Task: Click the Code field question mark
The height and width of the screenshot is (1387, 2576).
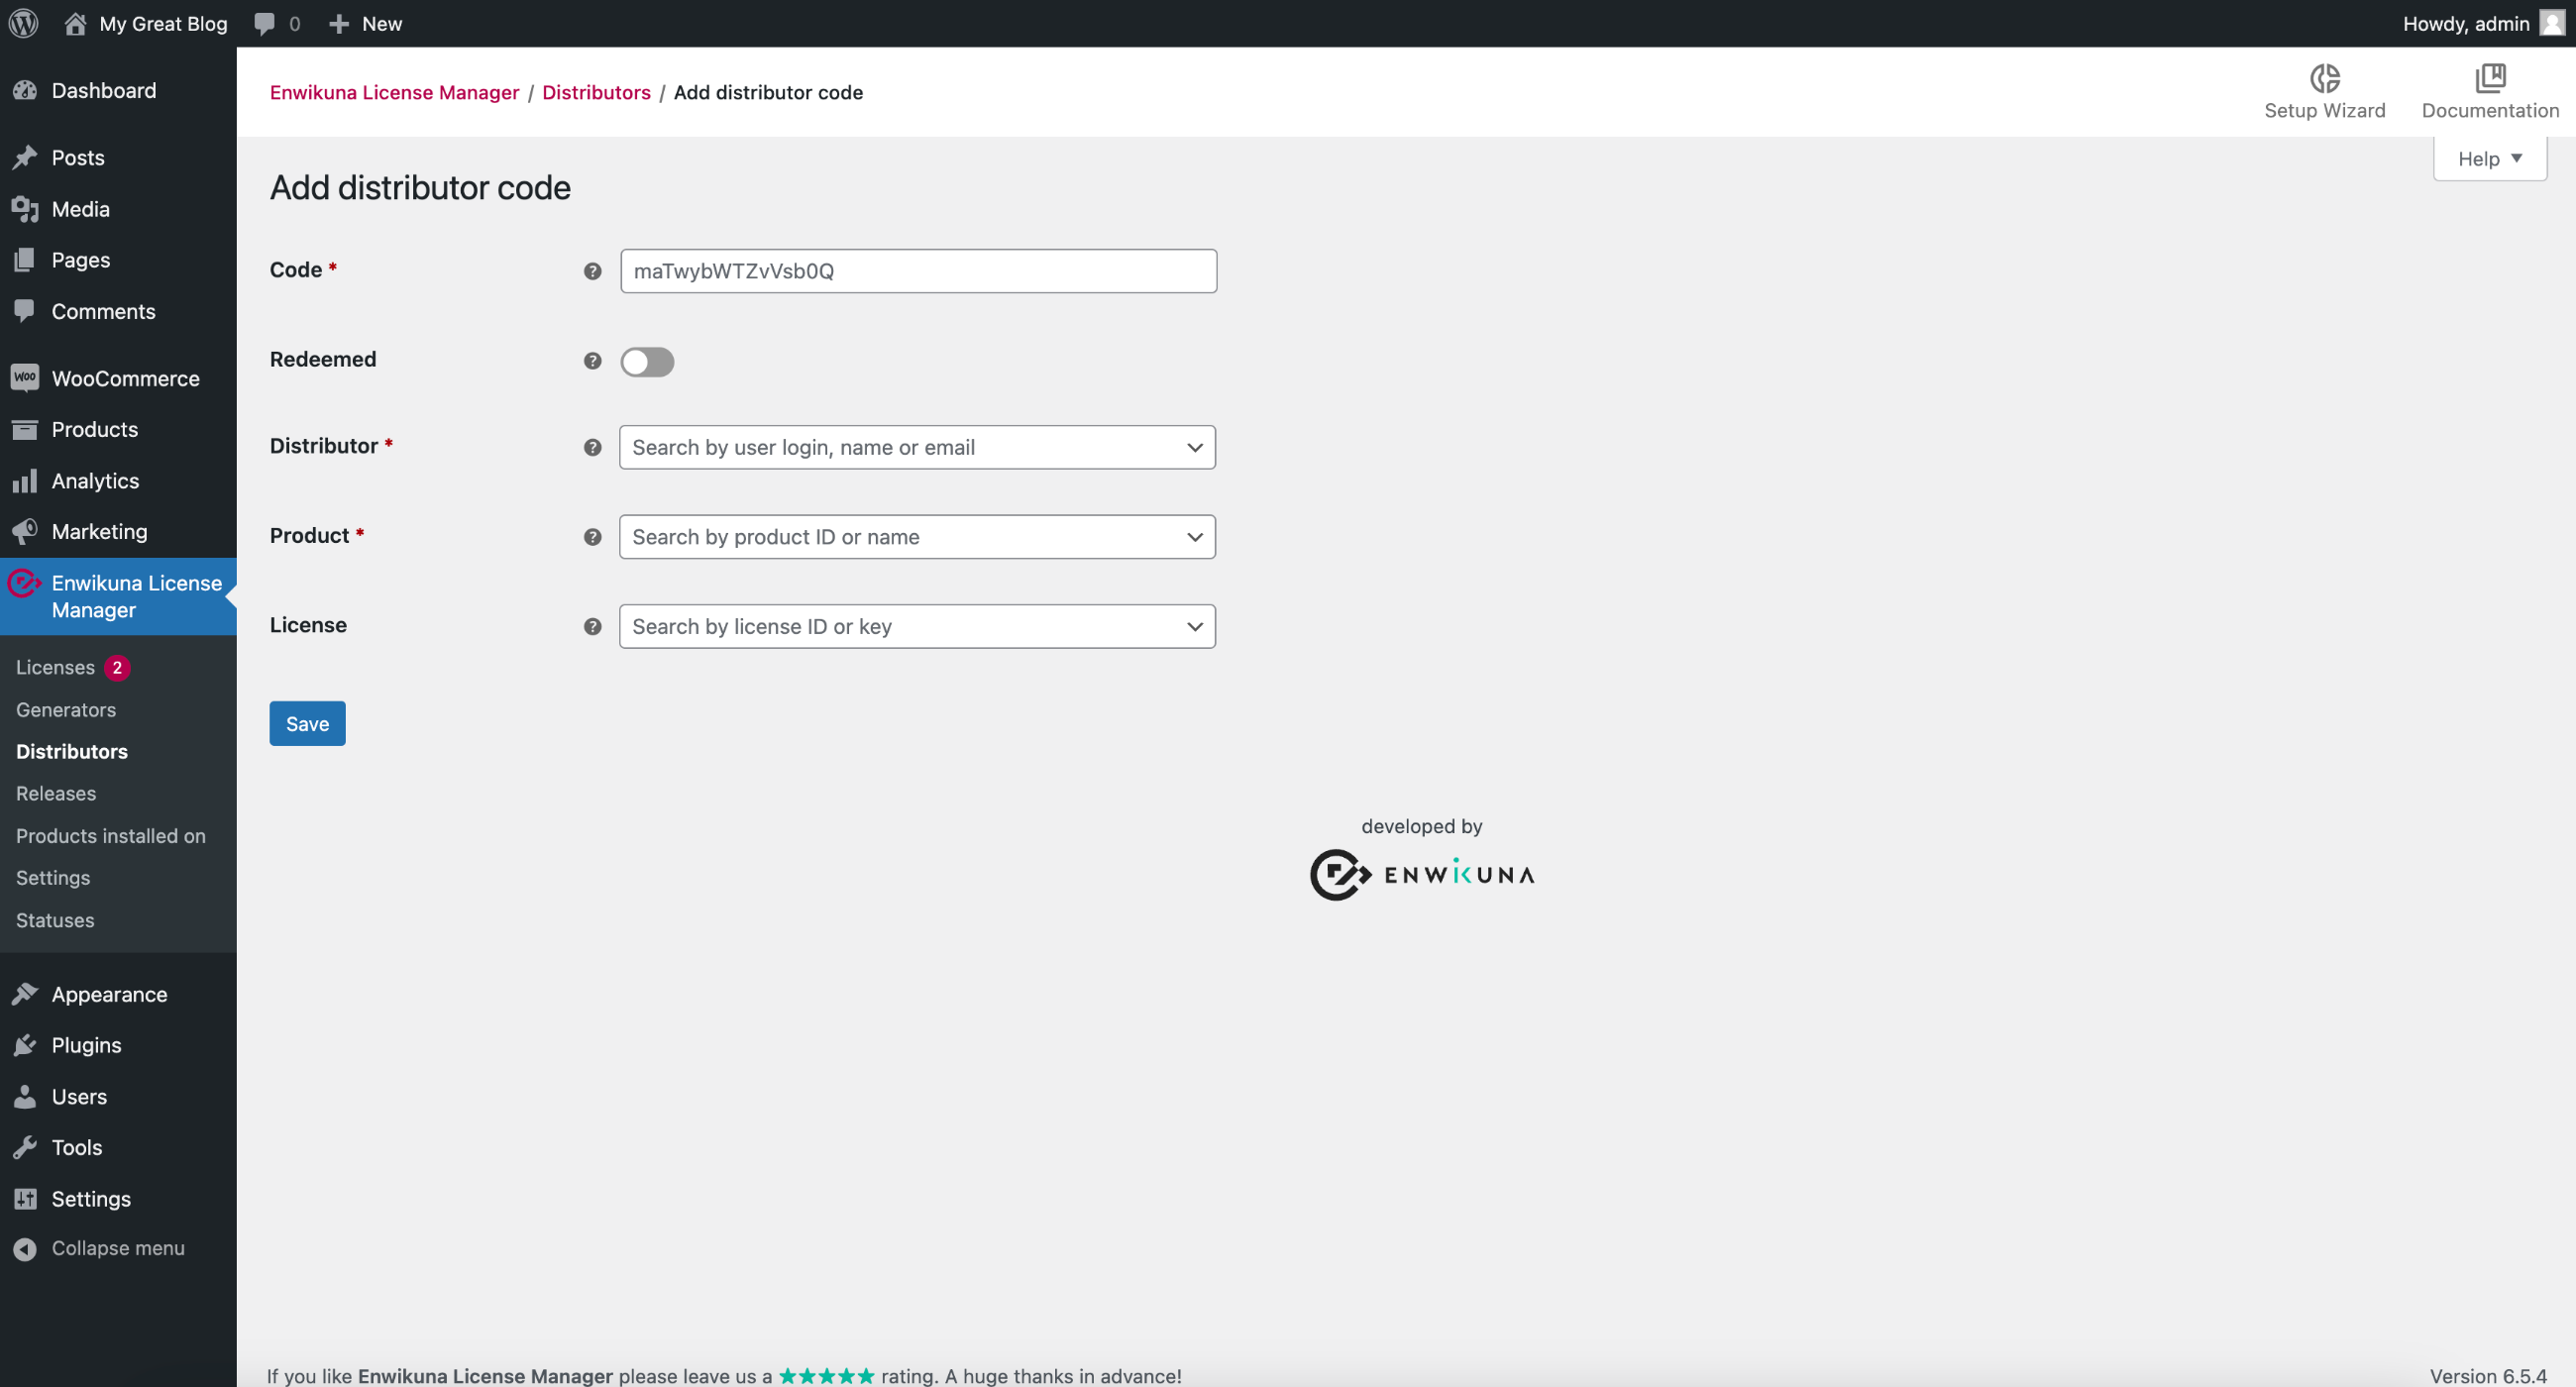Action: tap(592, 269)
